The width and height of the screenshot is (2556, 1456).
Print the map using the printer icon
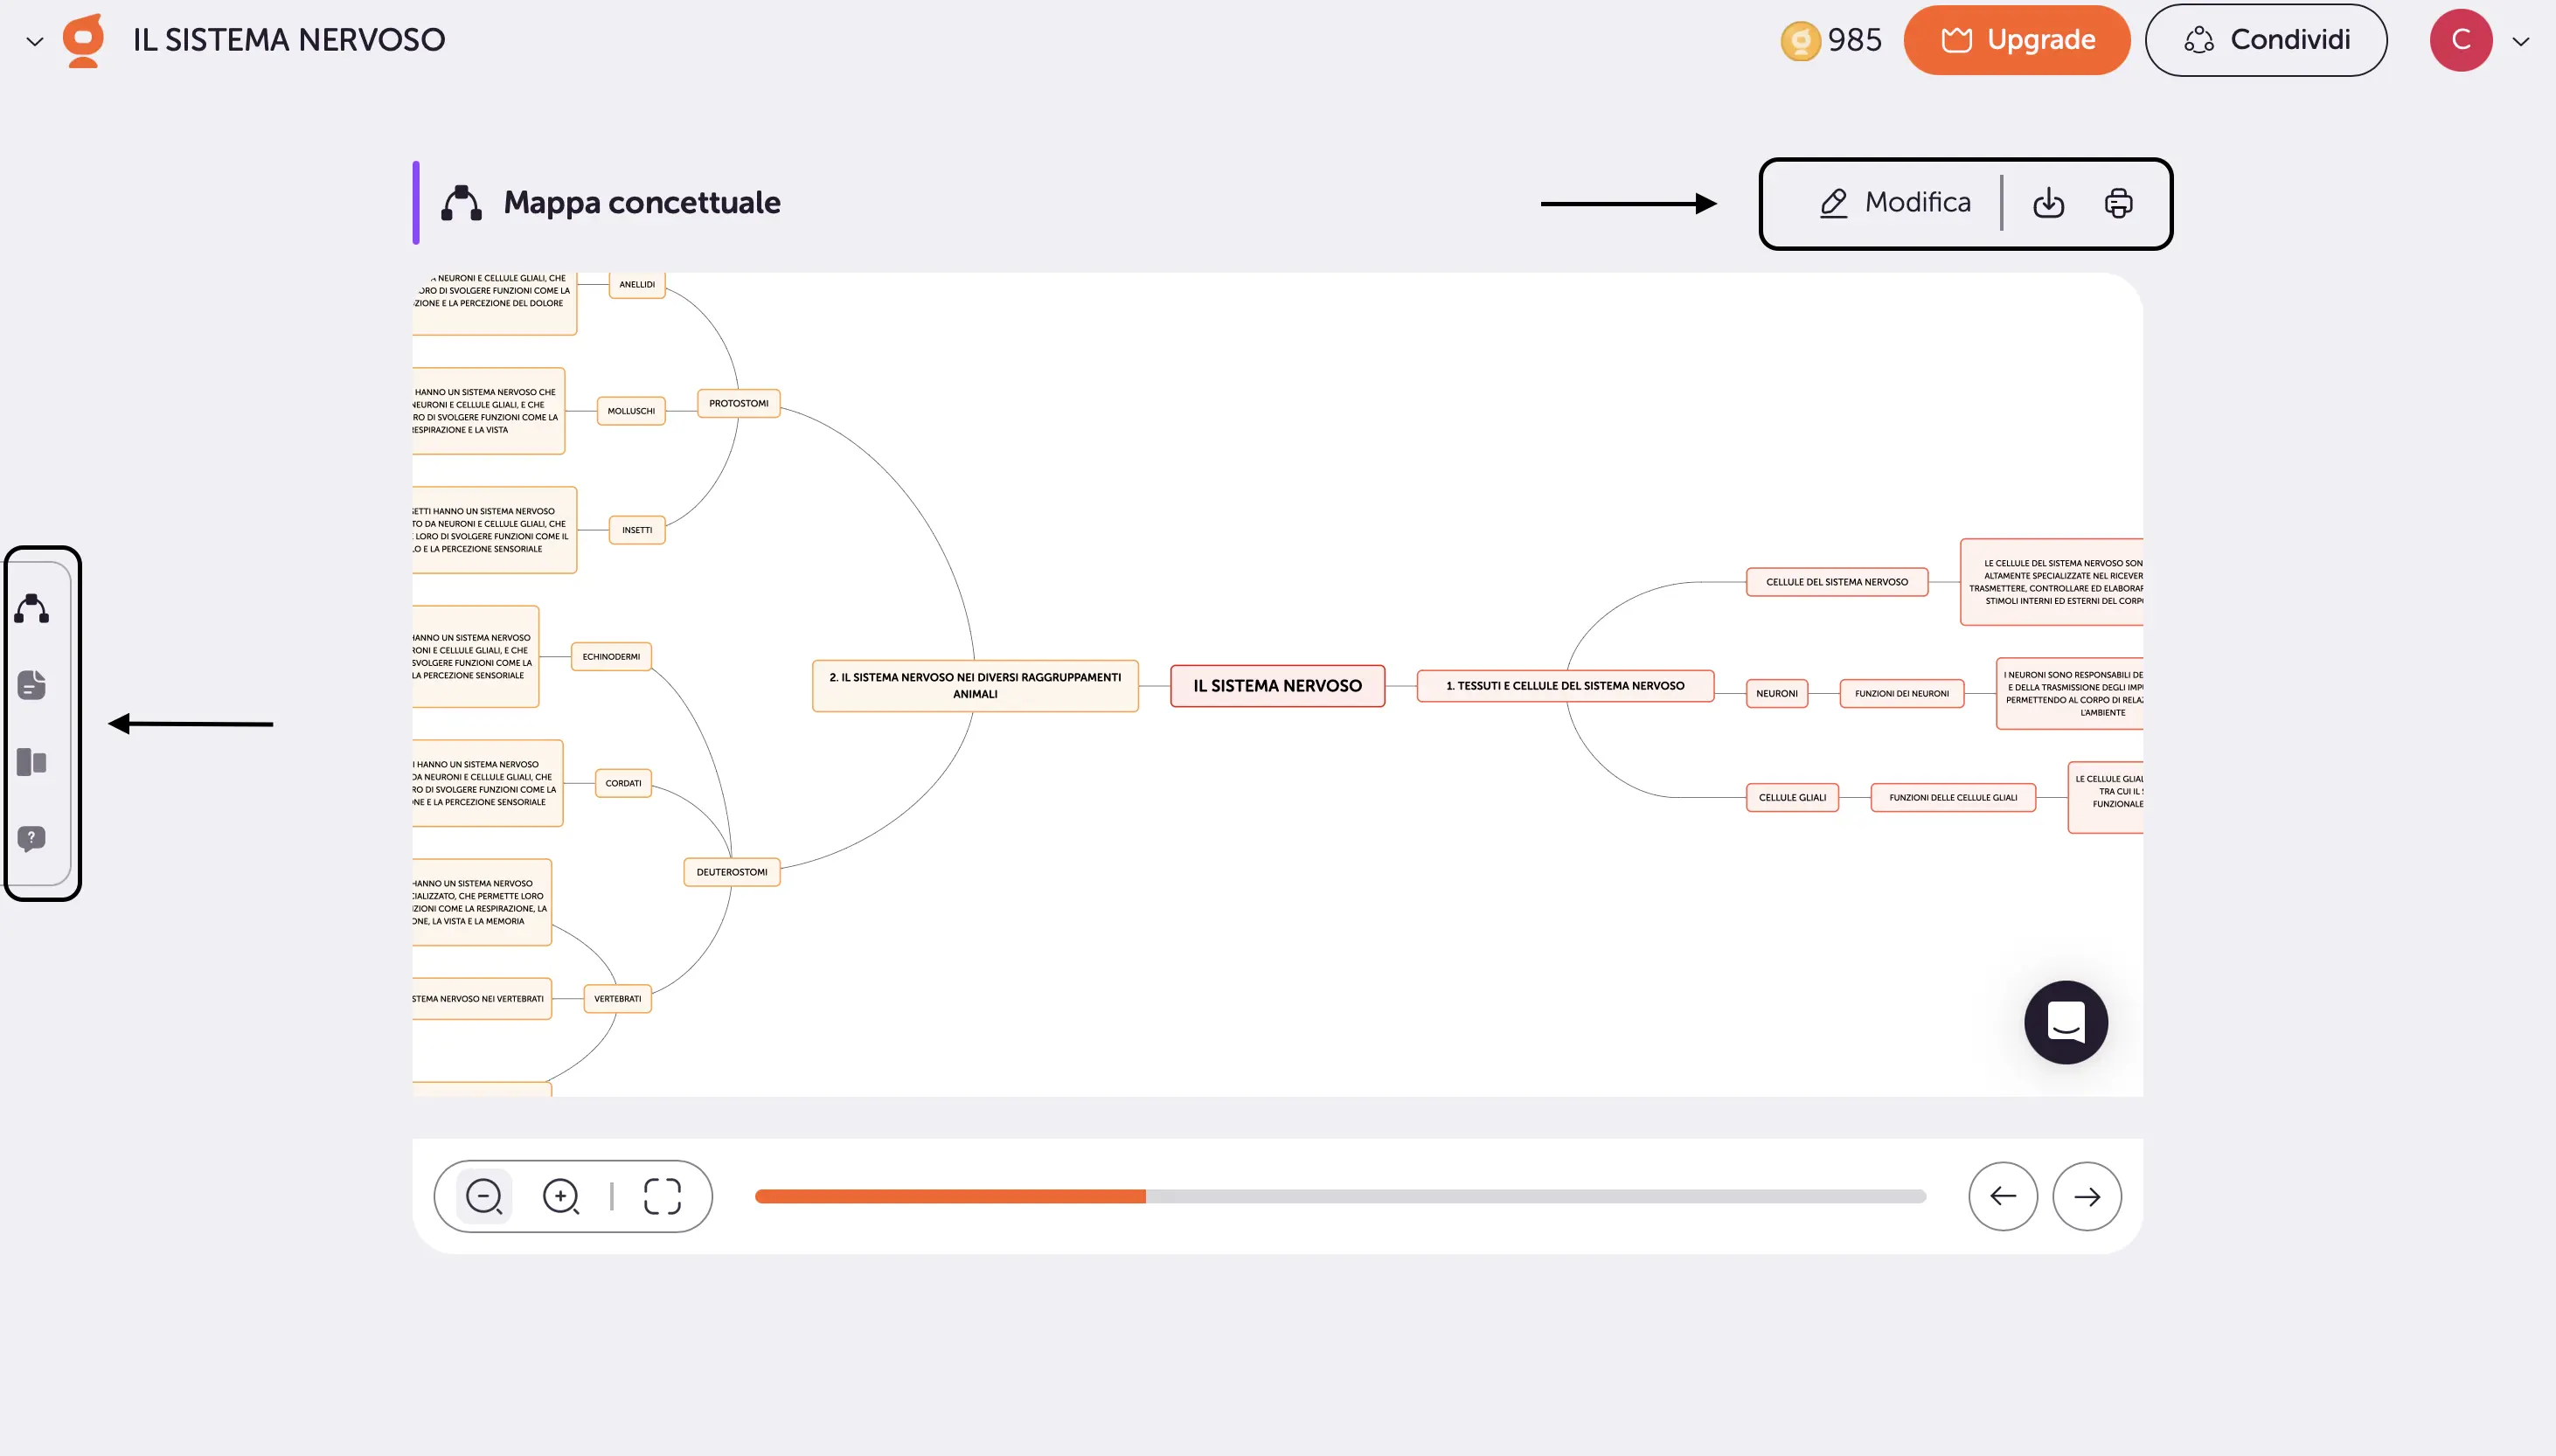click(x=2119, y=203)
